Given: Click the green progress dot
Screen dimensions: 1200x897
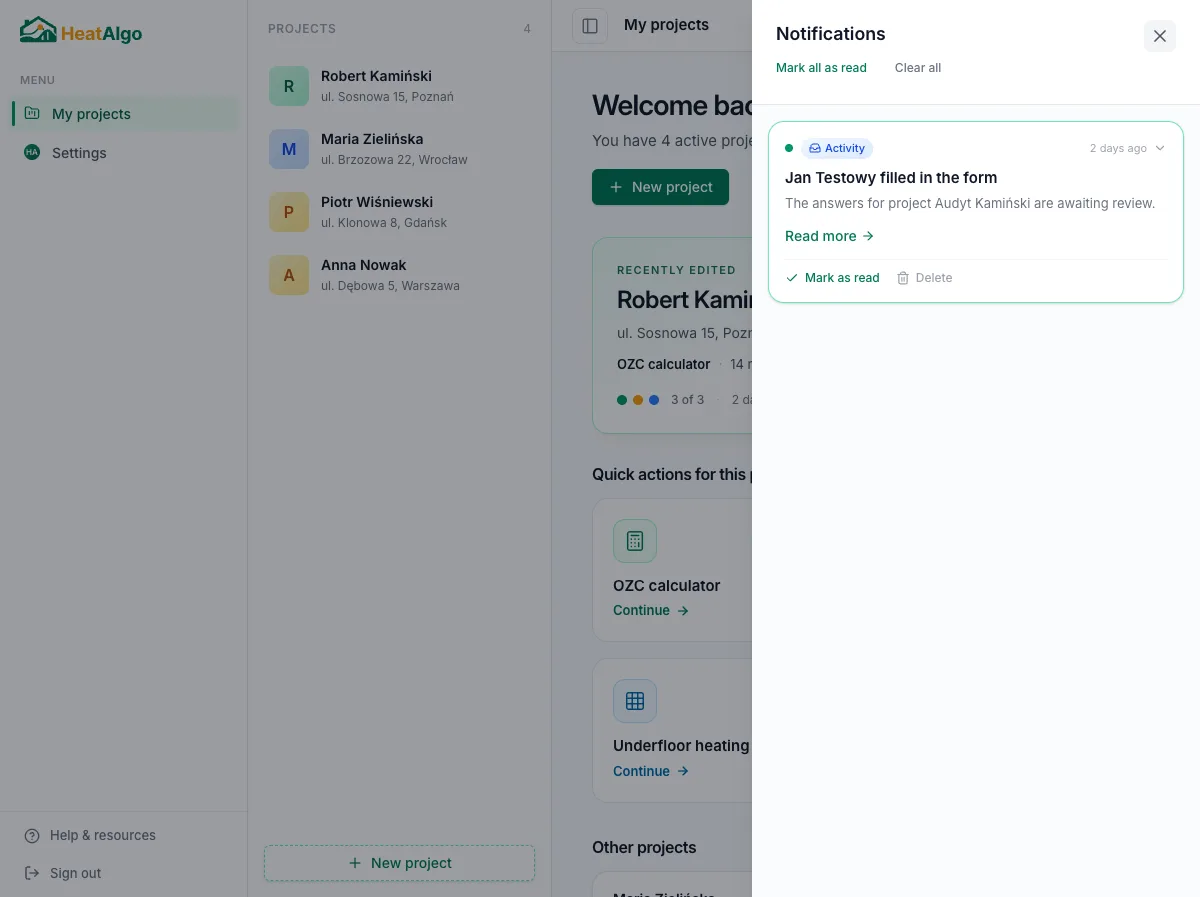Looking at the screenshot, I should tap(622, 399).
